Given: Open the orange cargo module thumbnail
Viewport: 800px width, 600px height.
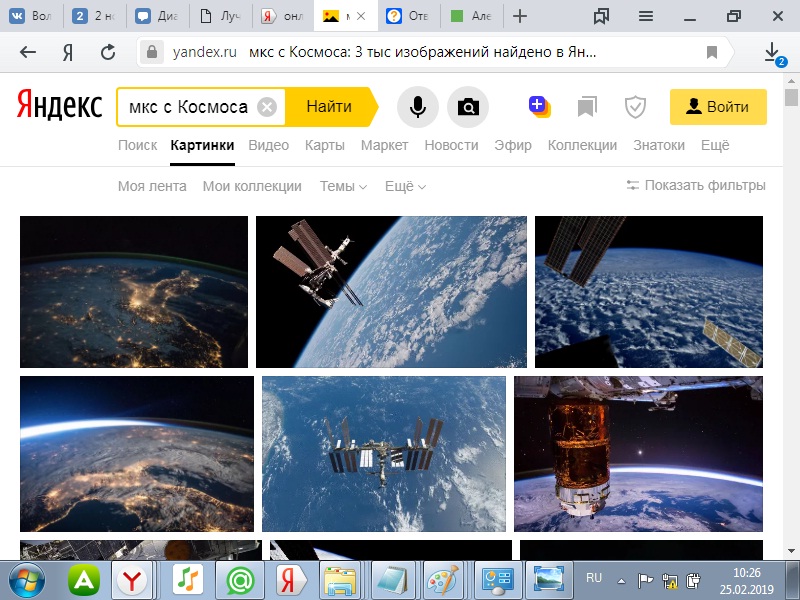Looking at the screenshot, I should [x=638, y=454].
